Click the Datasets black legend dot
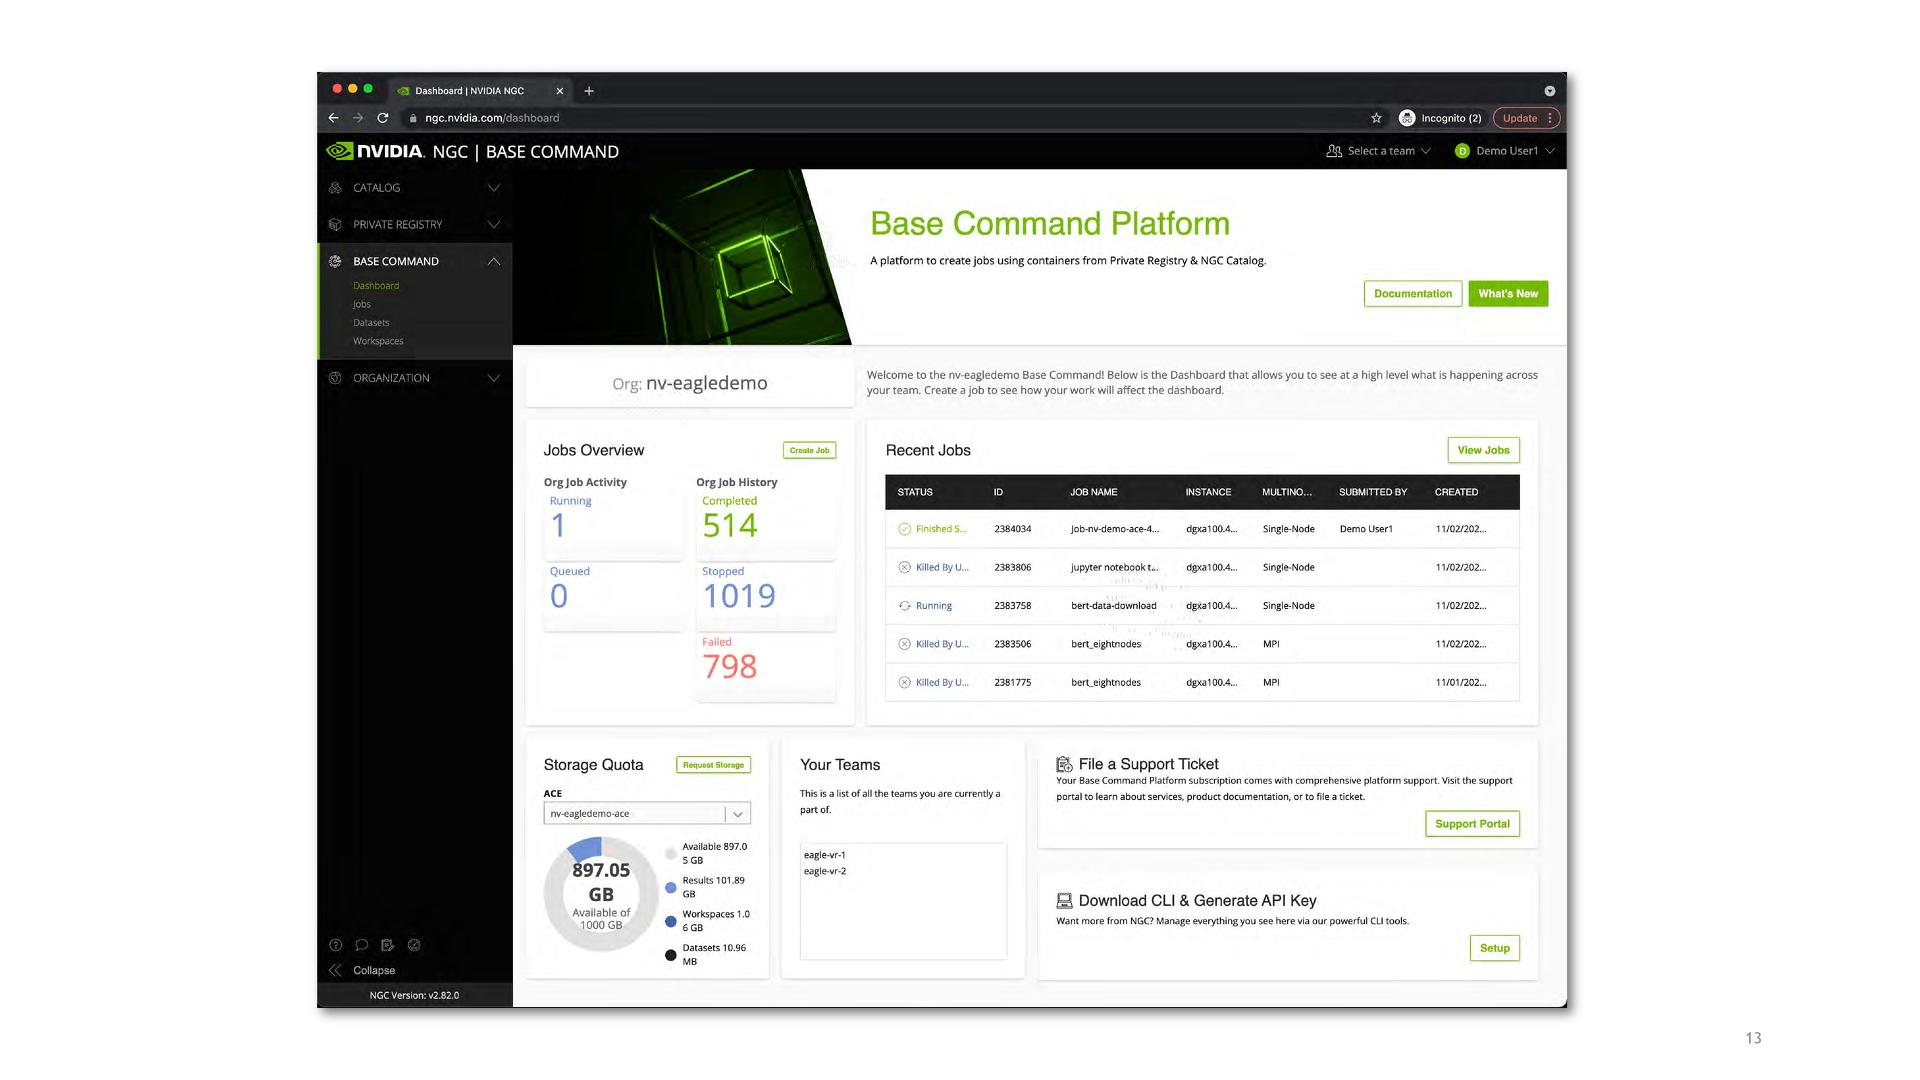 (670, 955)
